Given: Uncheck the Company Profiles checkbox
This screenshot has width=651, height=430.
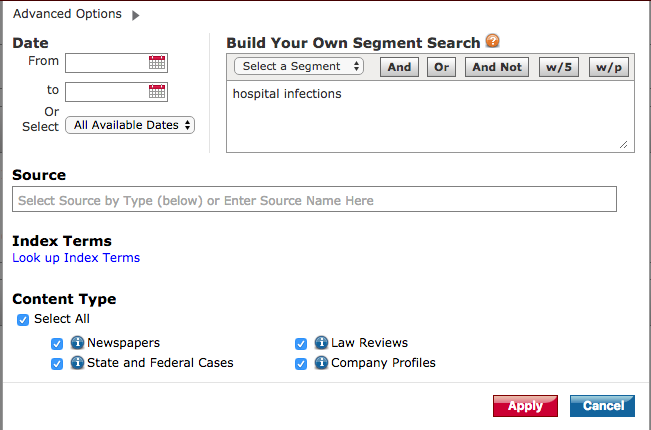Looking at the screenshot, I should 301,364.
